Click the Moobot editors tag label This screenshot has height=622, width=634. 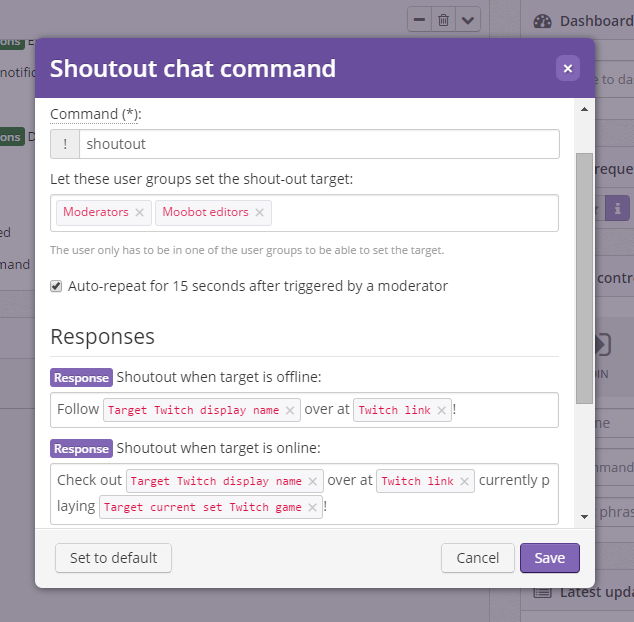[x=205, y=212]
